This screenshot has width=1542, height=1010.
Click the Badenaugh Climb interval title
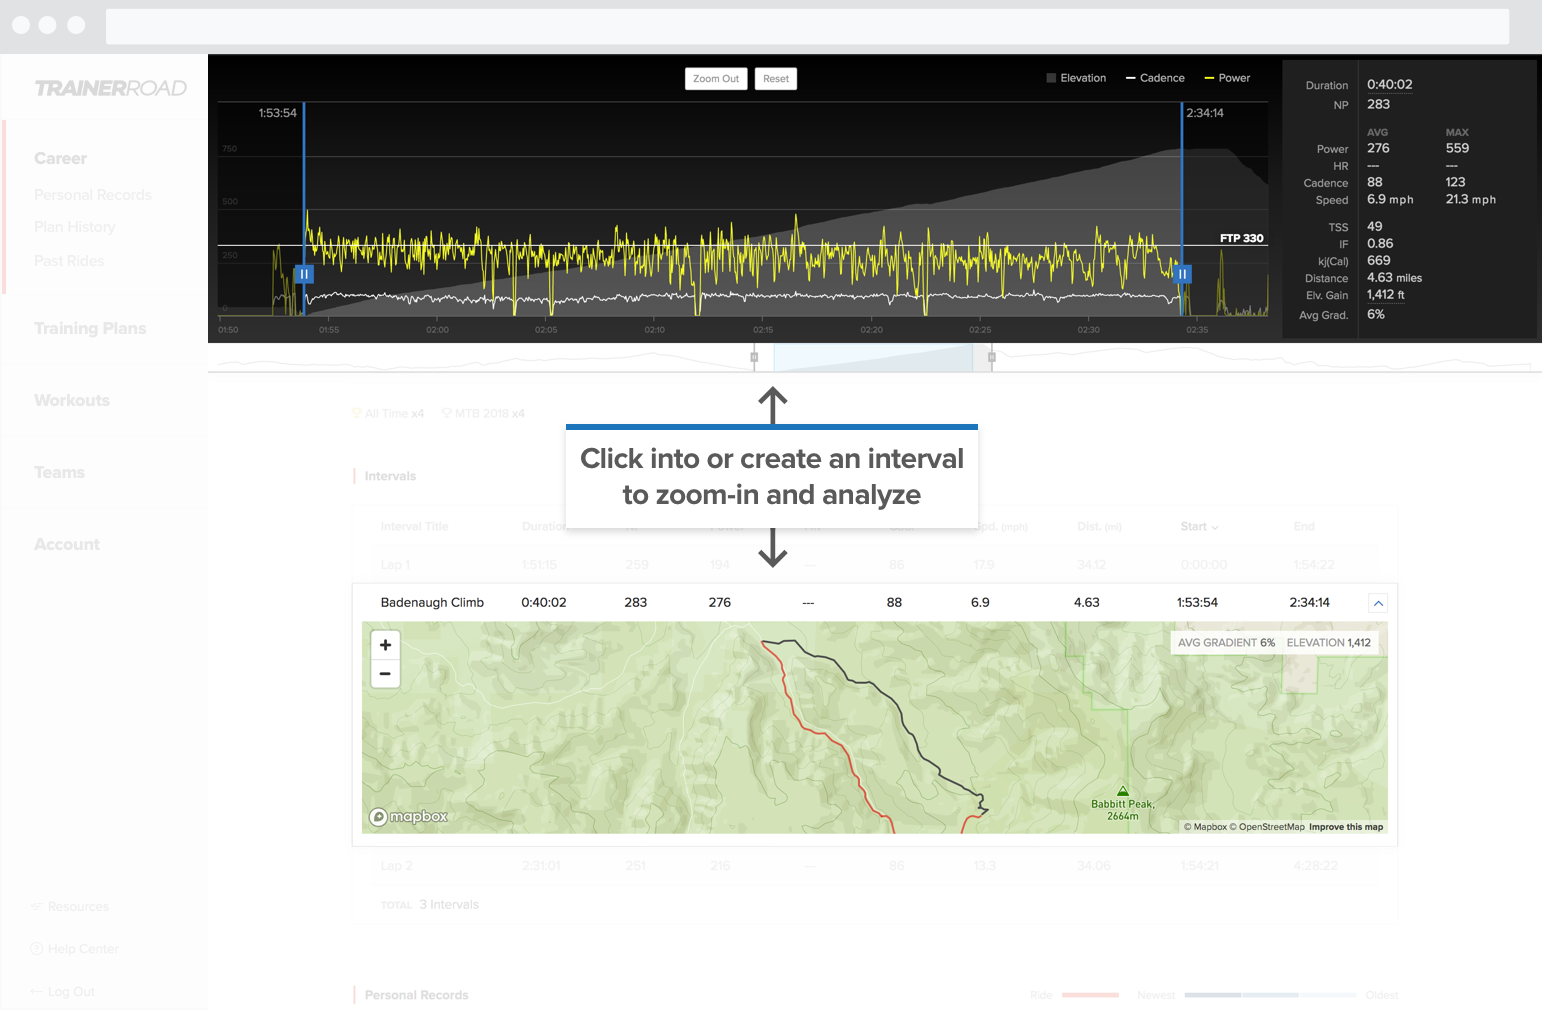click(x=432, y=603)
